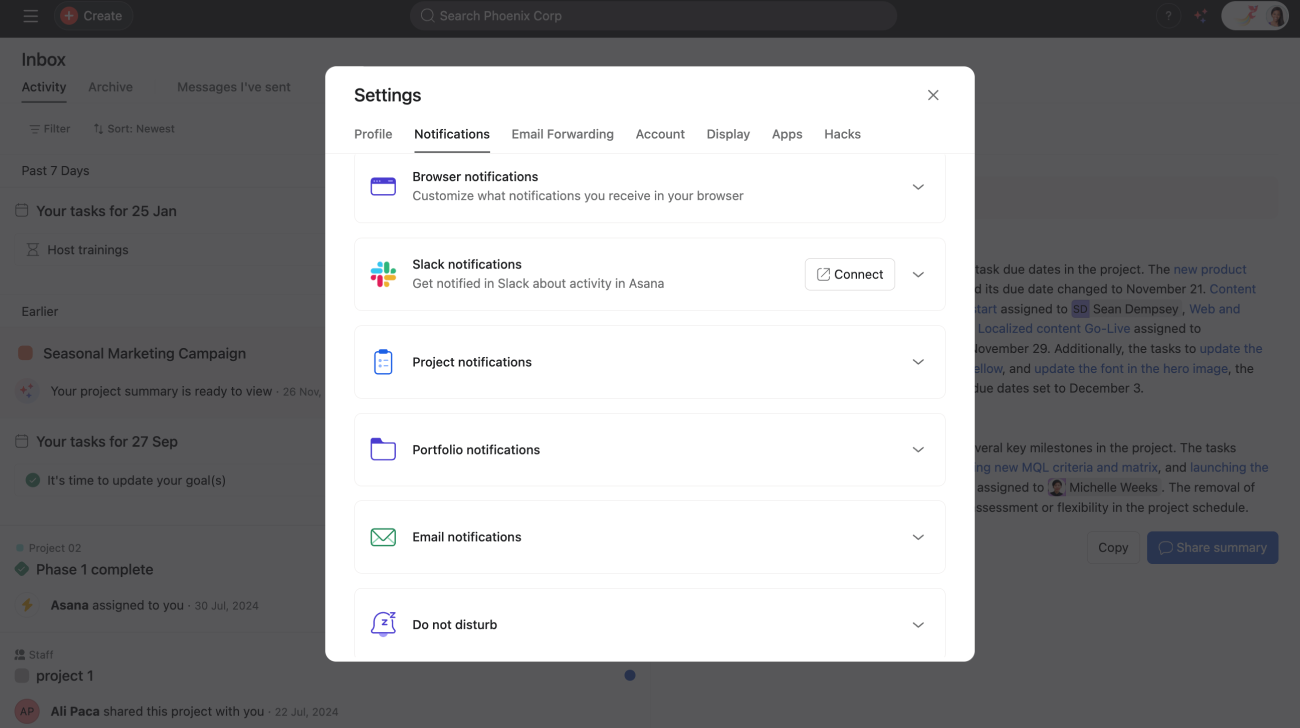1300x728 pixels.
Task: Open the hamburger sidebar menu
Action: [31, 16]
